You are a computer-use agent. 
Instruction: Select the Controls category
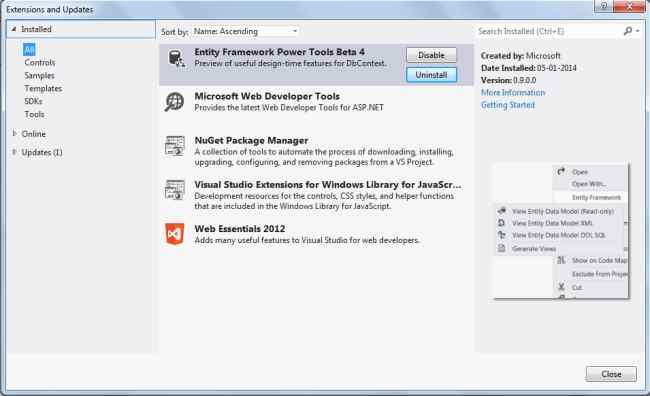[x=40, y=63]
